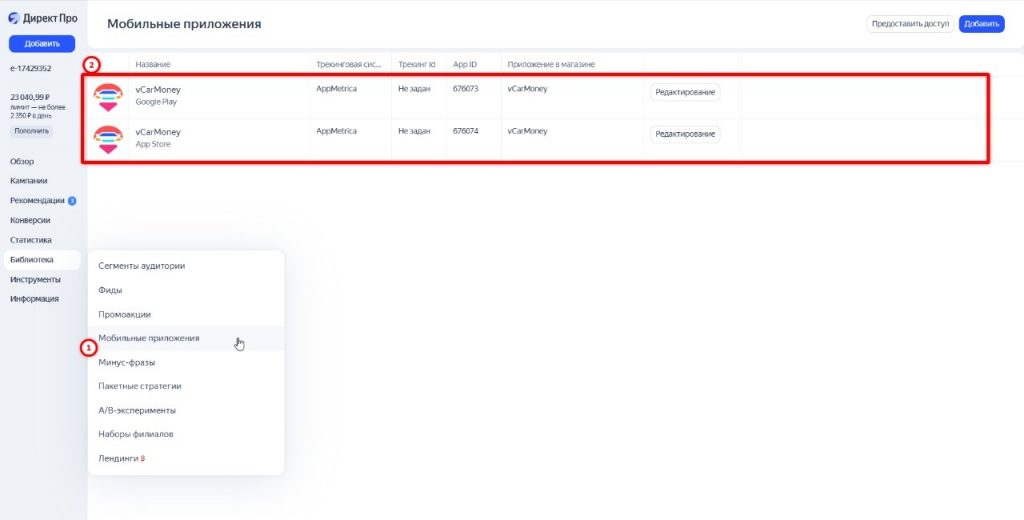1024x520 pixels.
Task: Open the Инструменты sidebar section
Action: click(x=35, y=279)
